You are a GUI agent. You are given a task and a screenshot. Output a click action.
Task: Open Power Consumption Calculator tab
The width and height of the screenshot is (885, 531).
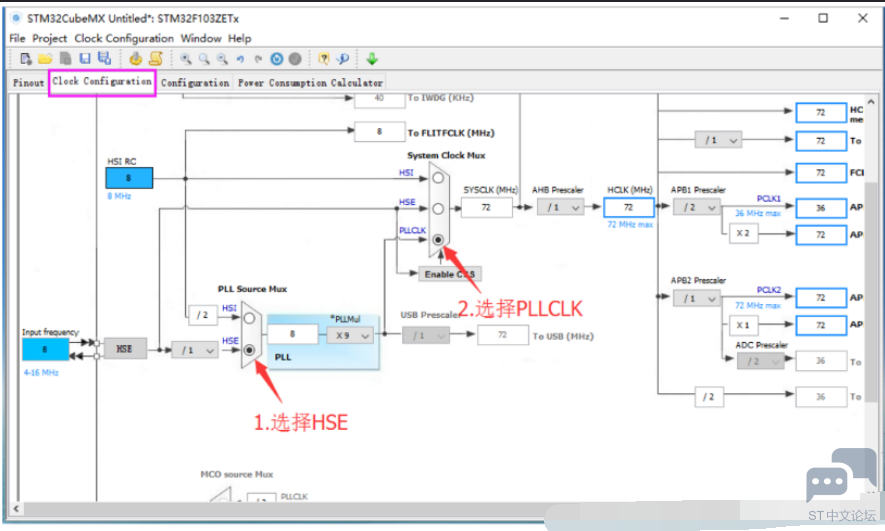[x=310, y=82]
